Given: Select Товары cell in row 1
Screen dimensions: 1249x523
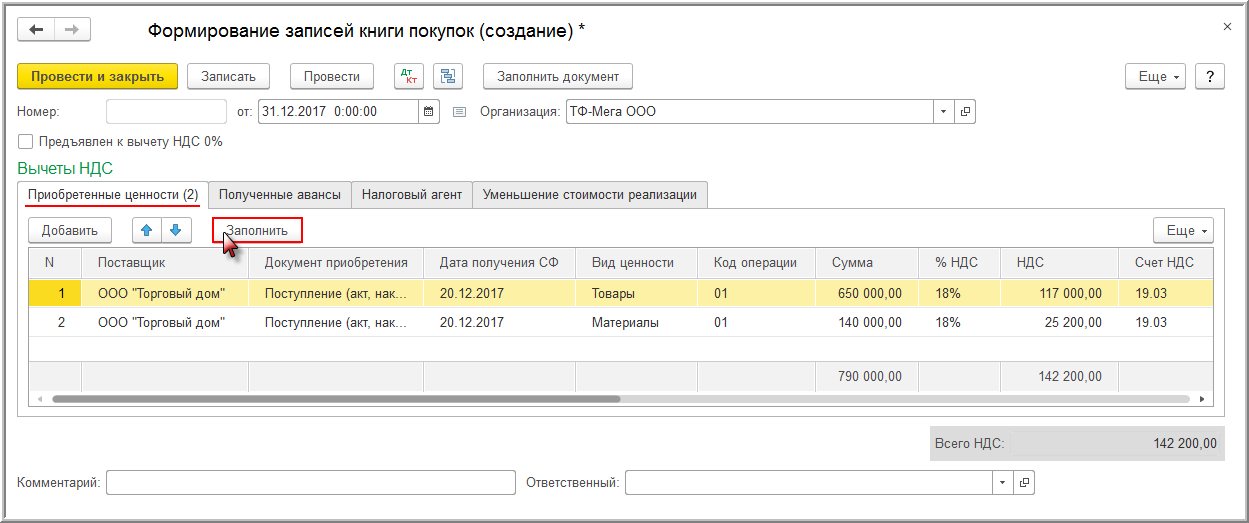Looking at the screenshot, I should 637,293.
